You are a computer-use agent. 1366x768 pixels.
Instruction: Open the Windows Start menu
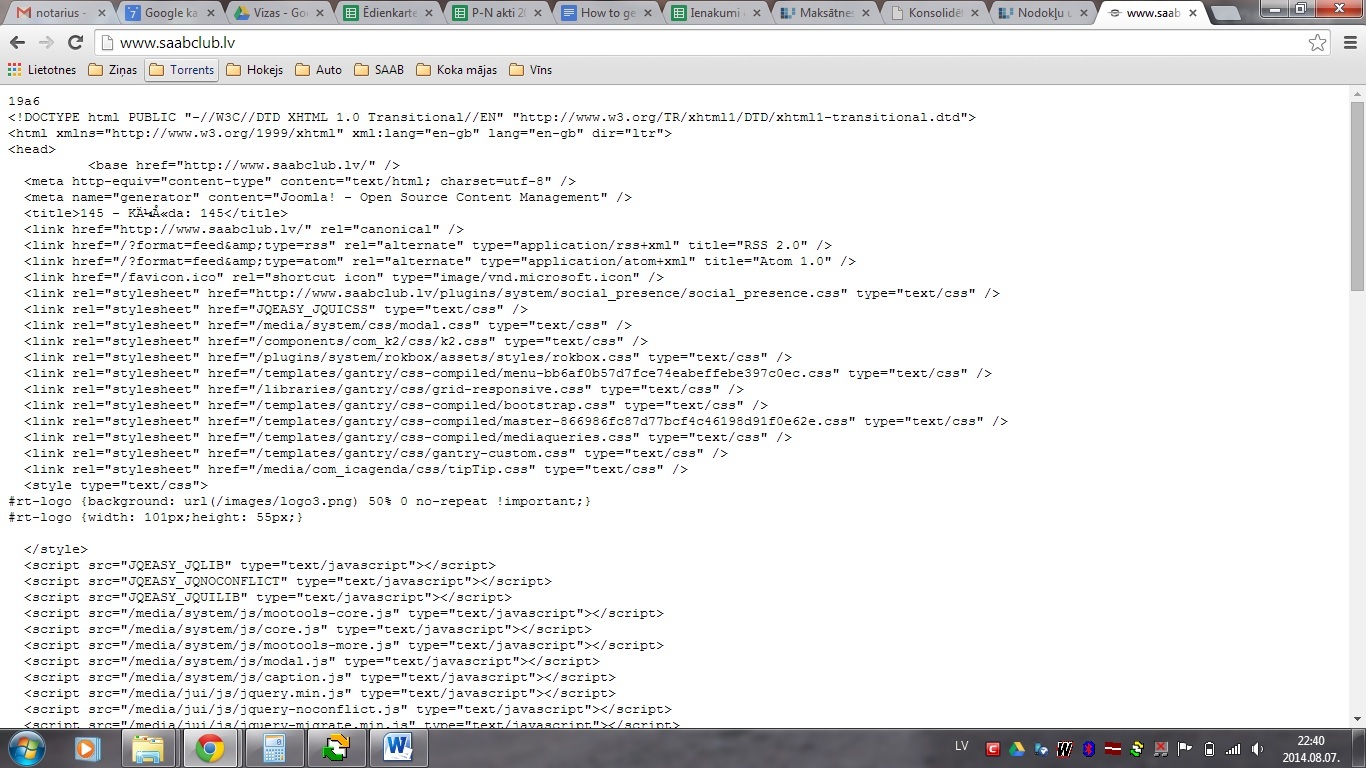27,748
